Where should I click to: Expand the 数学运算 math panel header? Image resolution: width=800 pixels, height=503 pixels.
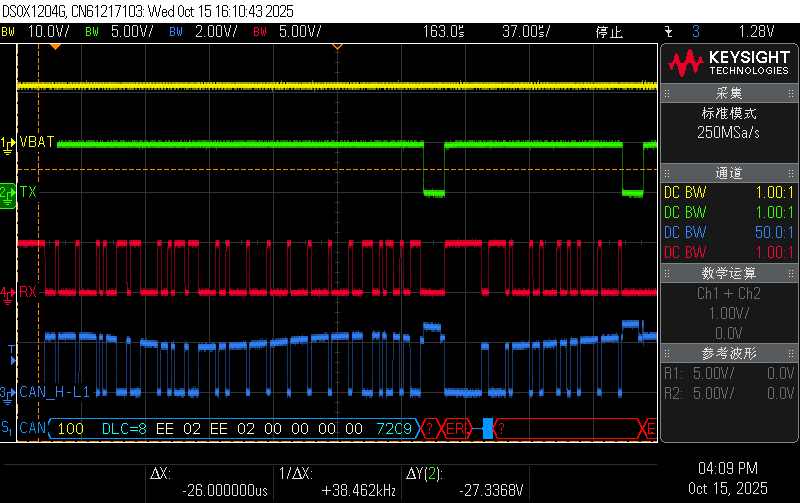pyautogui.click(x=729, y=273)
